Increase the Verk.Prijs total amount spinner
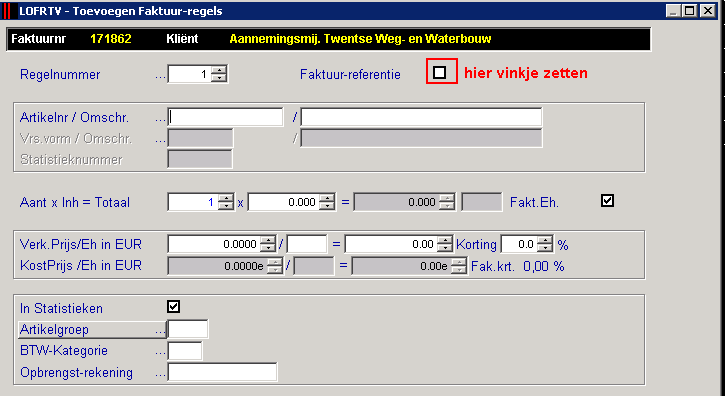 pos(445,240)
